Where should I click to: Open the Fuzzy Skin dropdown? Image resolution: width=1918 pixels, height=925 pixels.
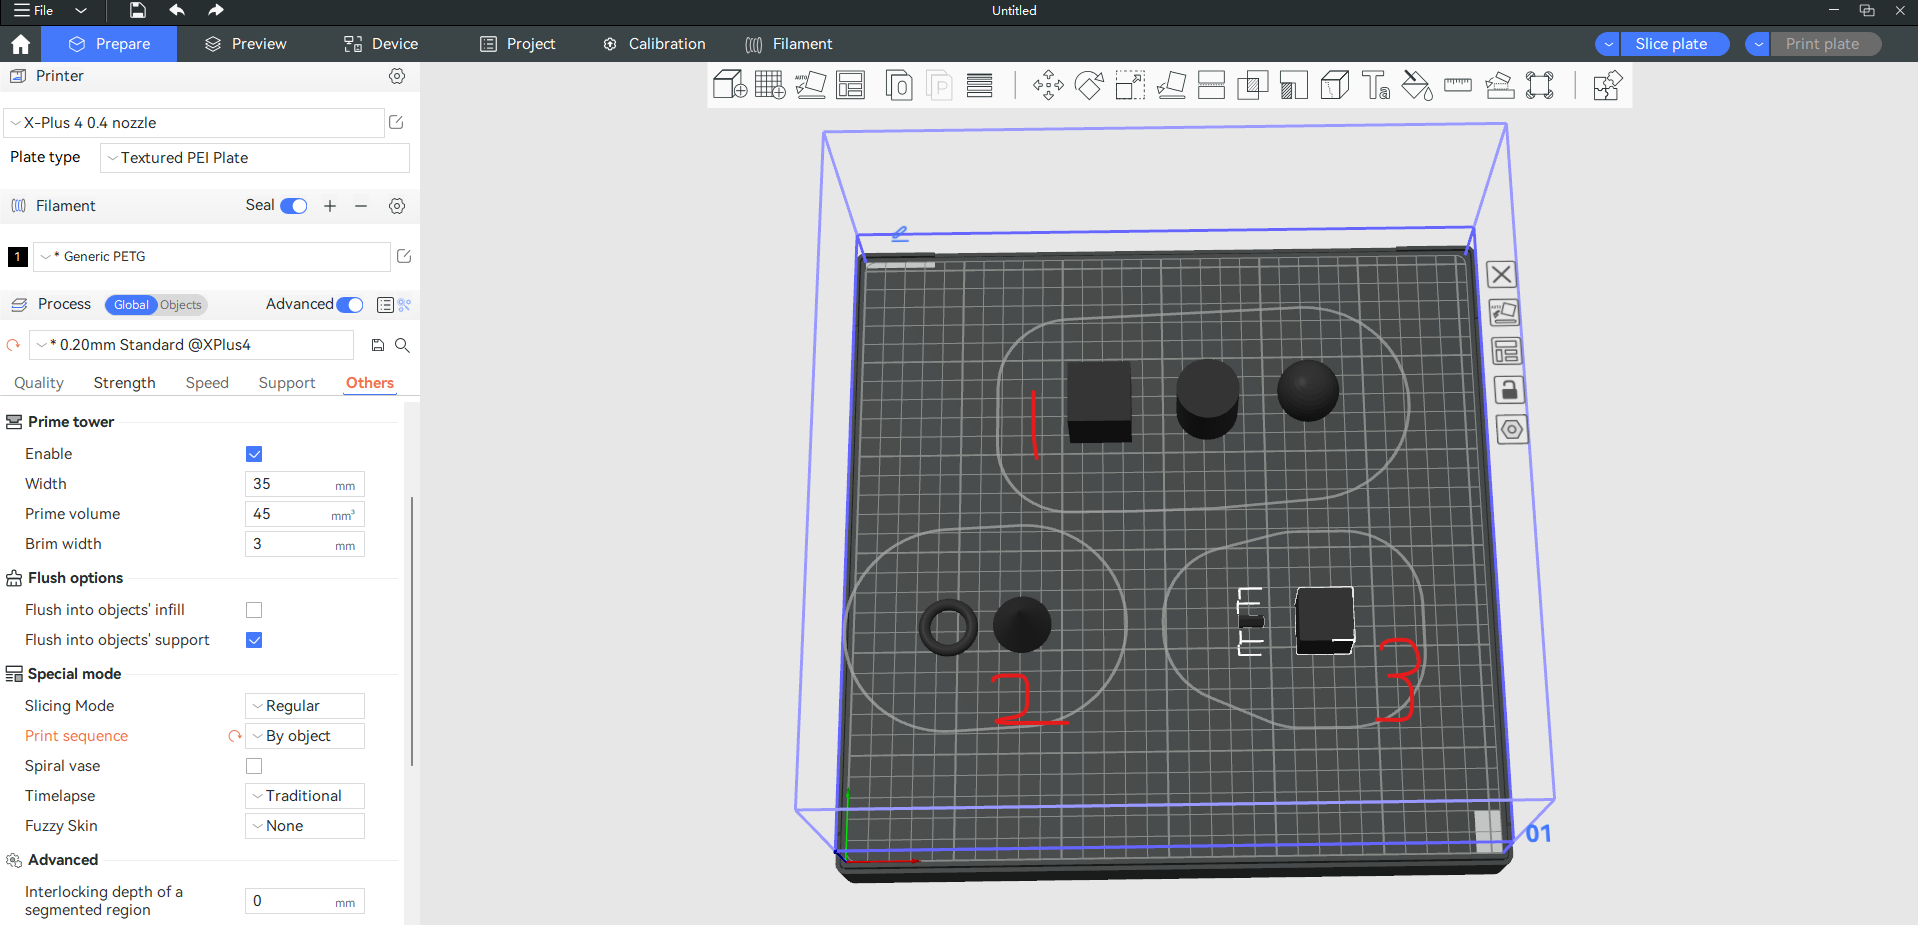click(305, 826)
